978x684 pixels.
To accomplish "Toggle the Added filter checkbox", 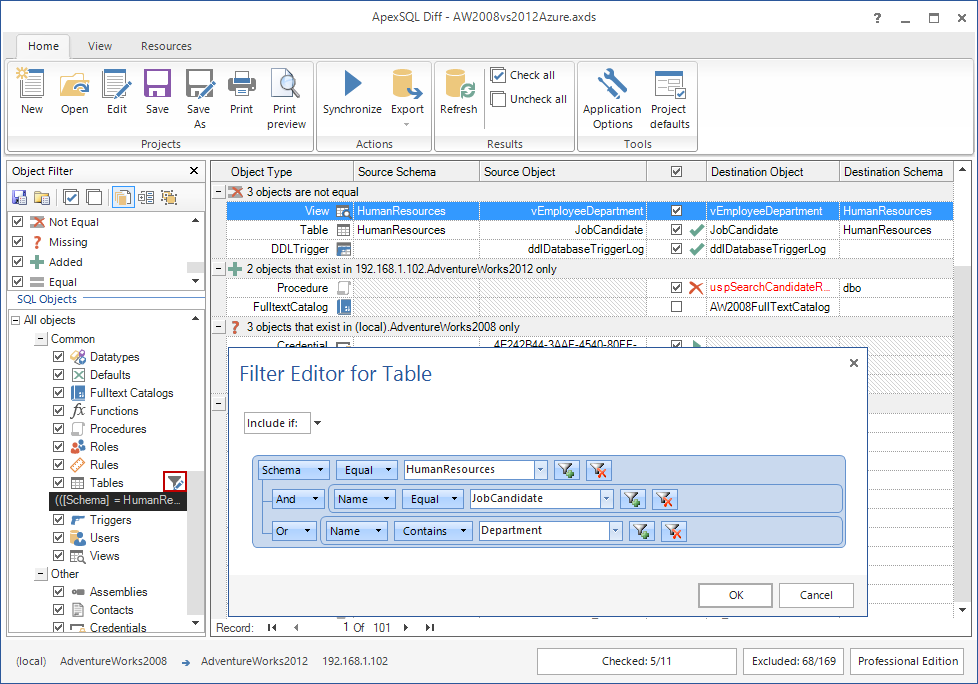I will tap(17, 262).
